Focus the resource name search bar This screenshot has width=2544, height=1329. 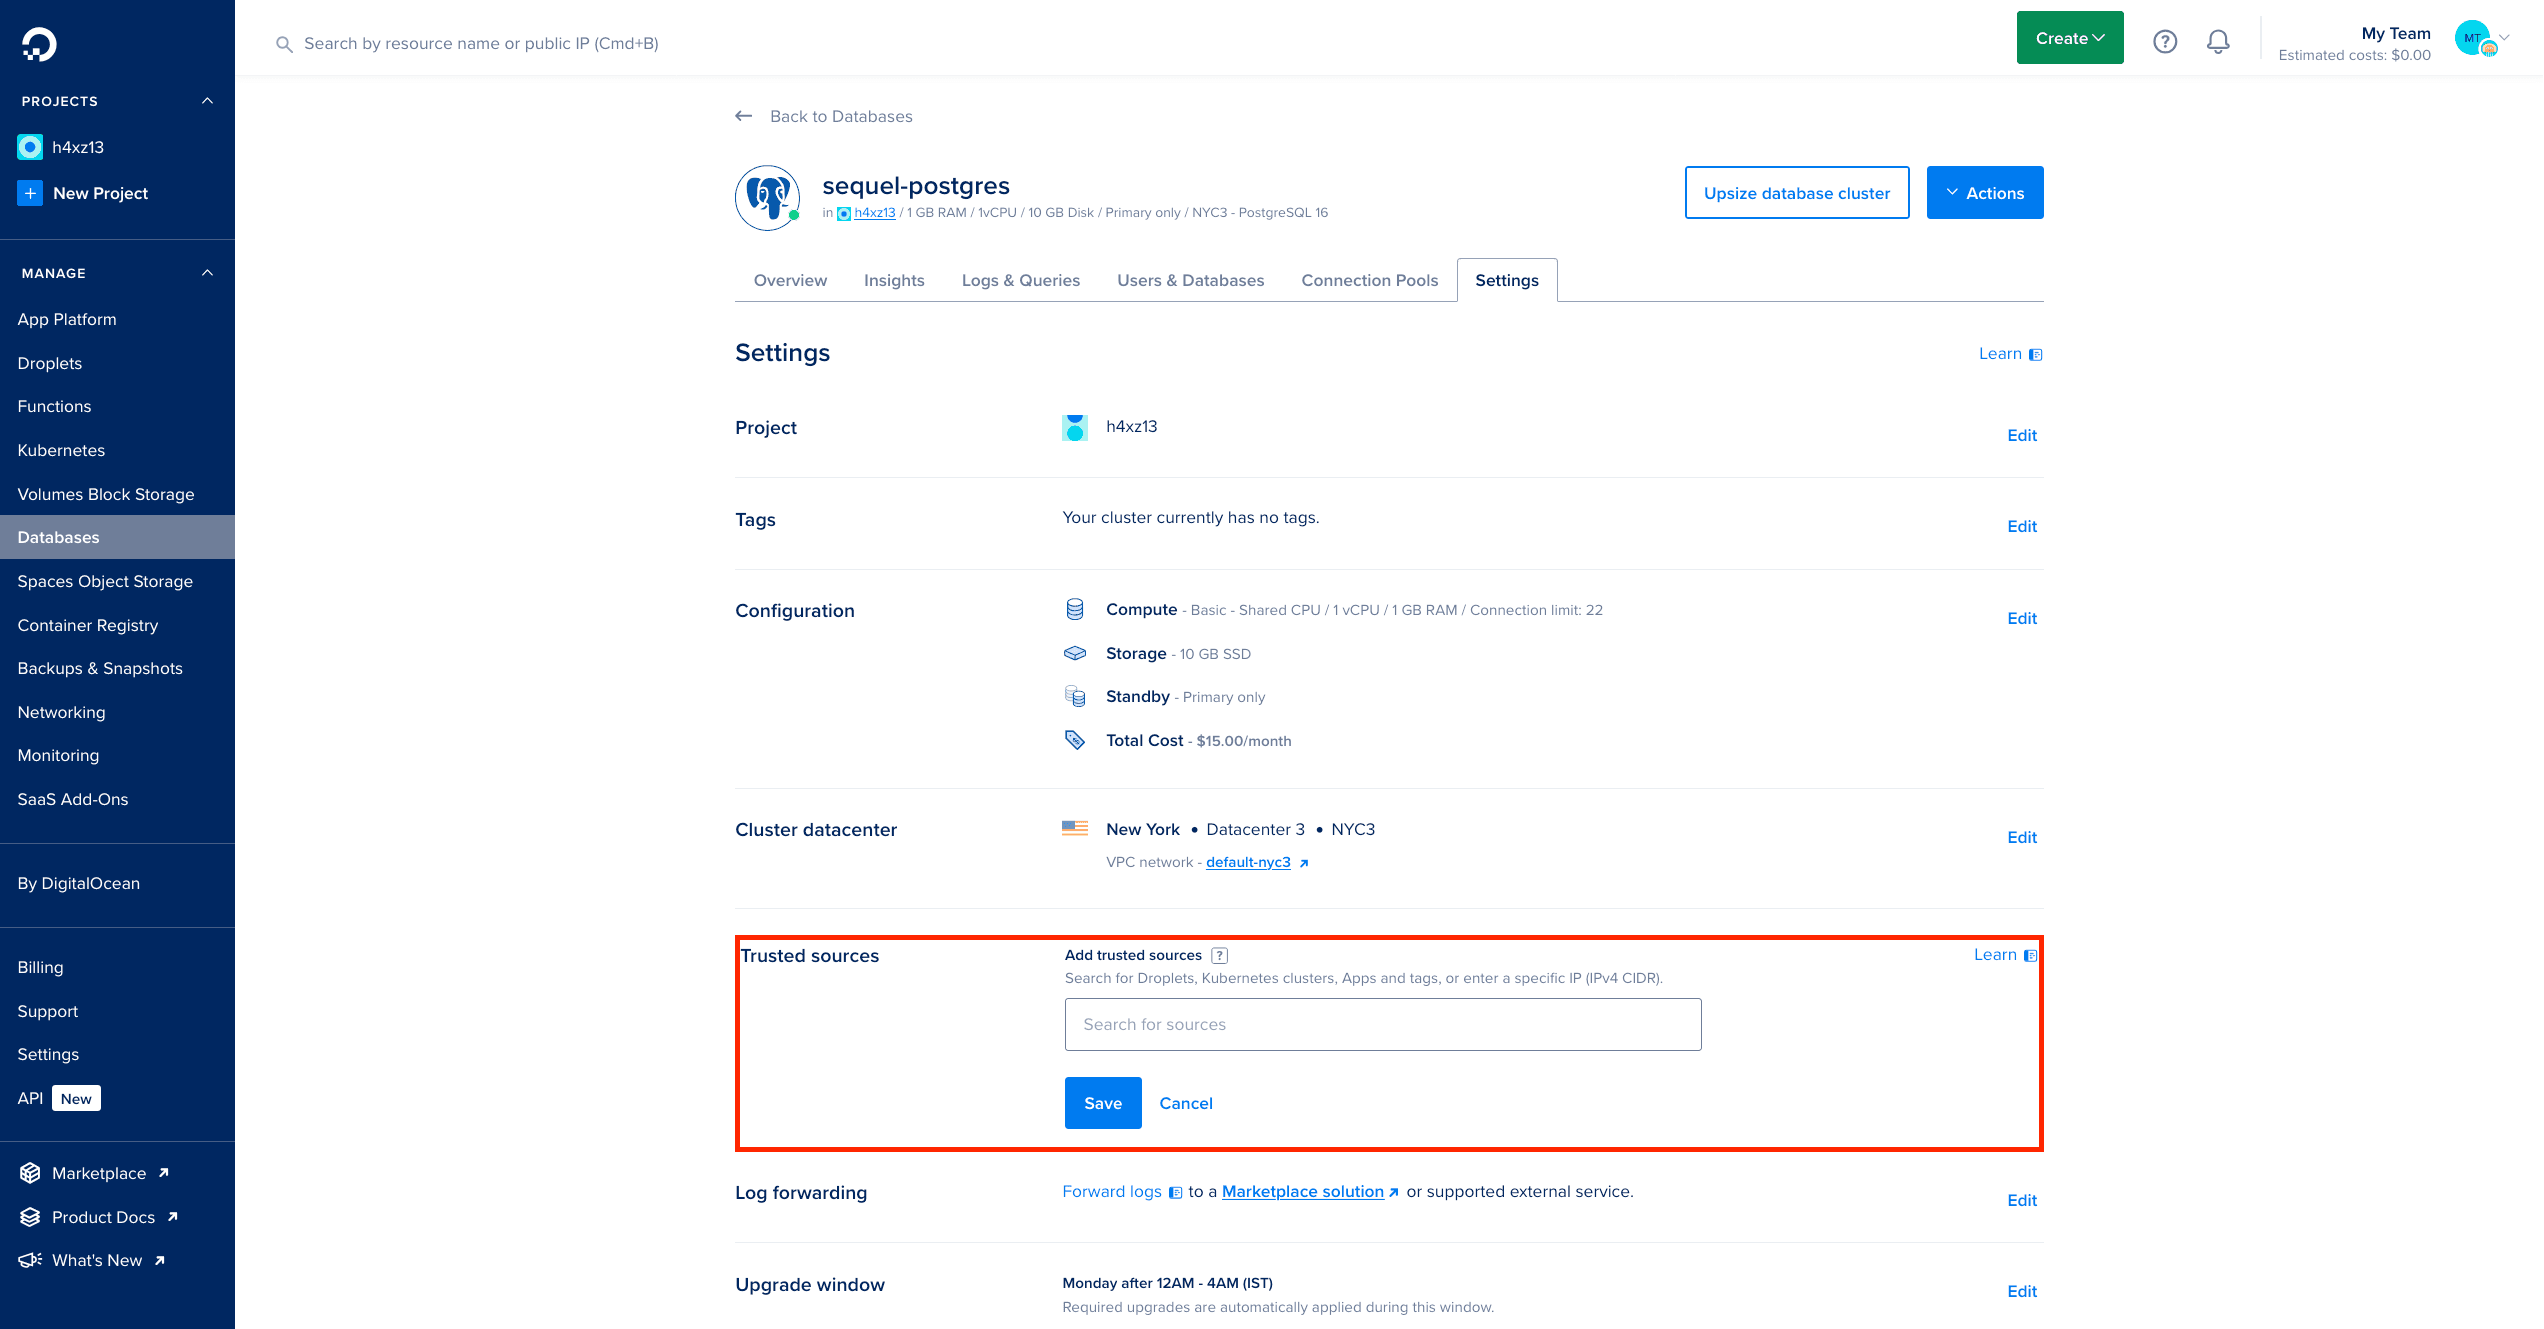tap(481, 43)
